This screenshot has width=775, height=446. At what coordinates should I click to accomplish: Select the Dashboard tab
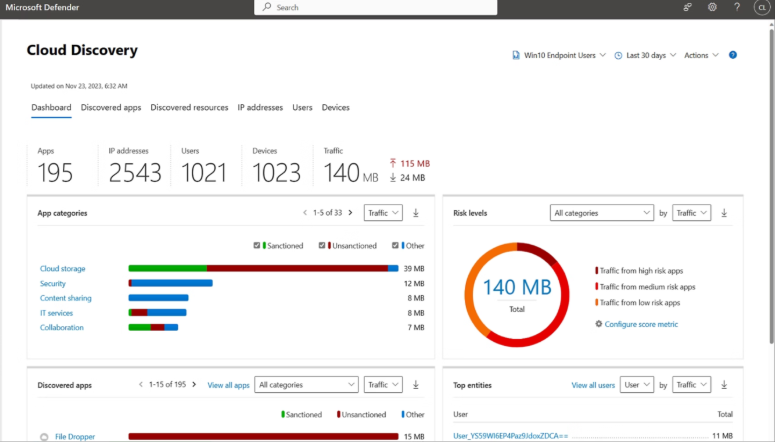[x=51, y=107]
